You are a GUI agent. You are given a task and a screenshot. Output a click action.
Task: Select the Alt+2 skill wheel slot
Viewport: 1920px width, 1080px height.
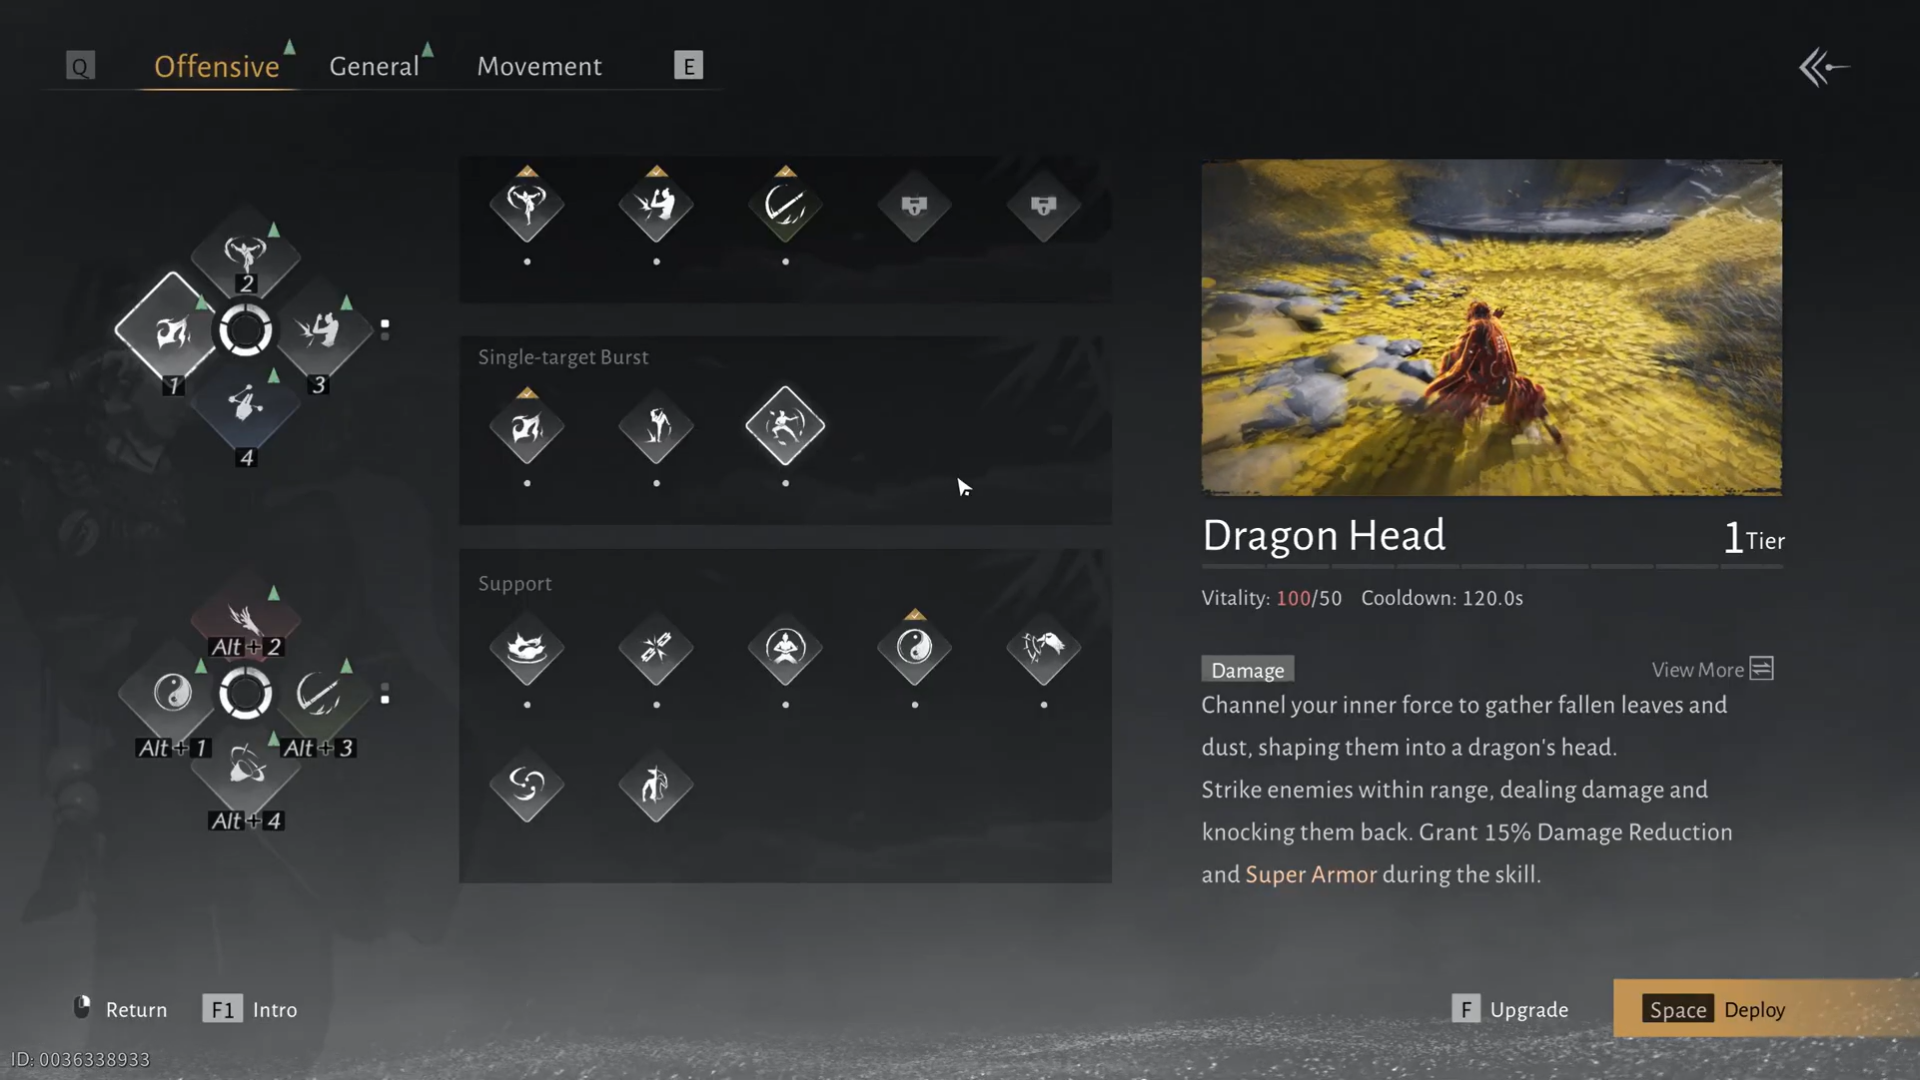[245, 620]
